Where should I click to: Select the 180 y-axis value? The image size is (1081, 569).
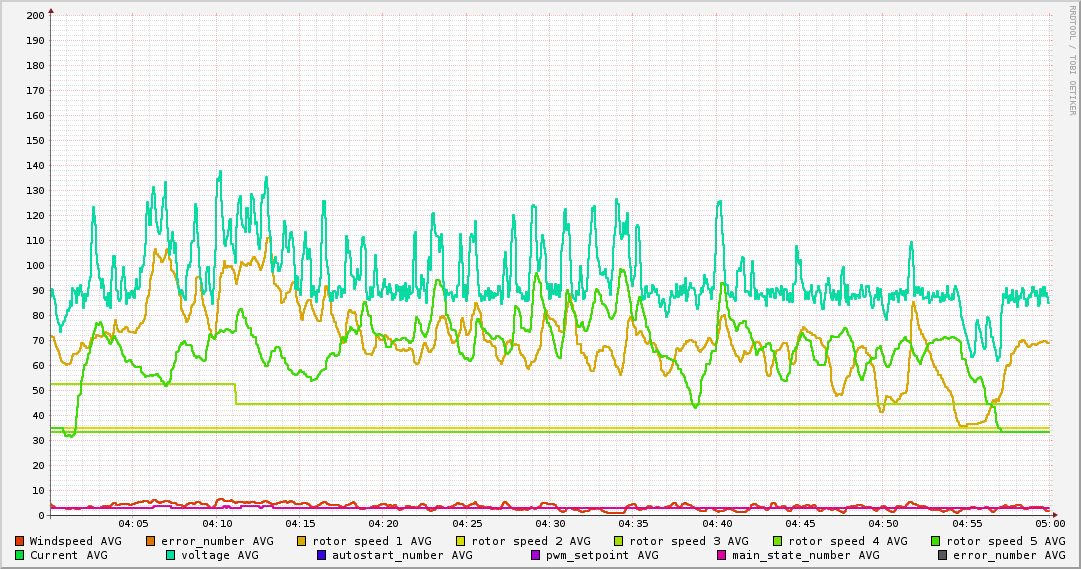35,66
